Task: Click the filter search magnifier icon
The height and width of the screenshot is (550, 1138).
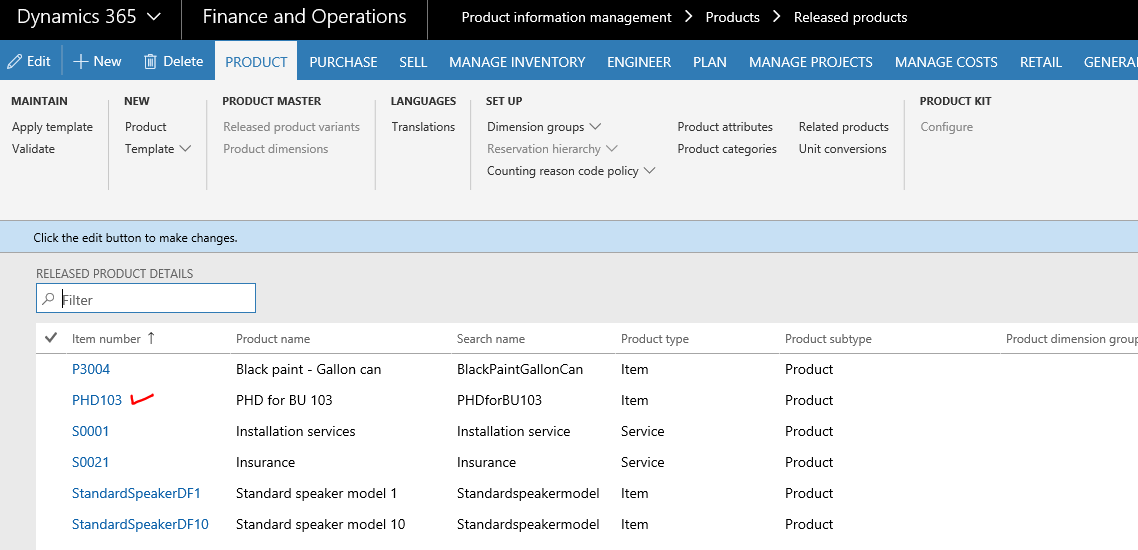Action: pos(49,299)
